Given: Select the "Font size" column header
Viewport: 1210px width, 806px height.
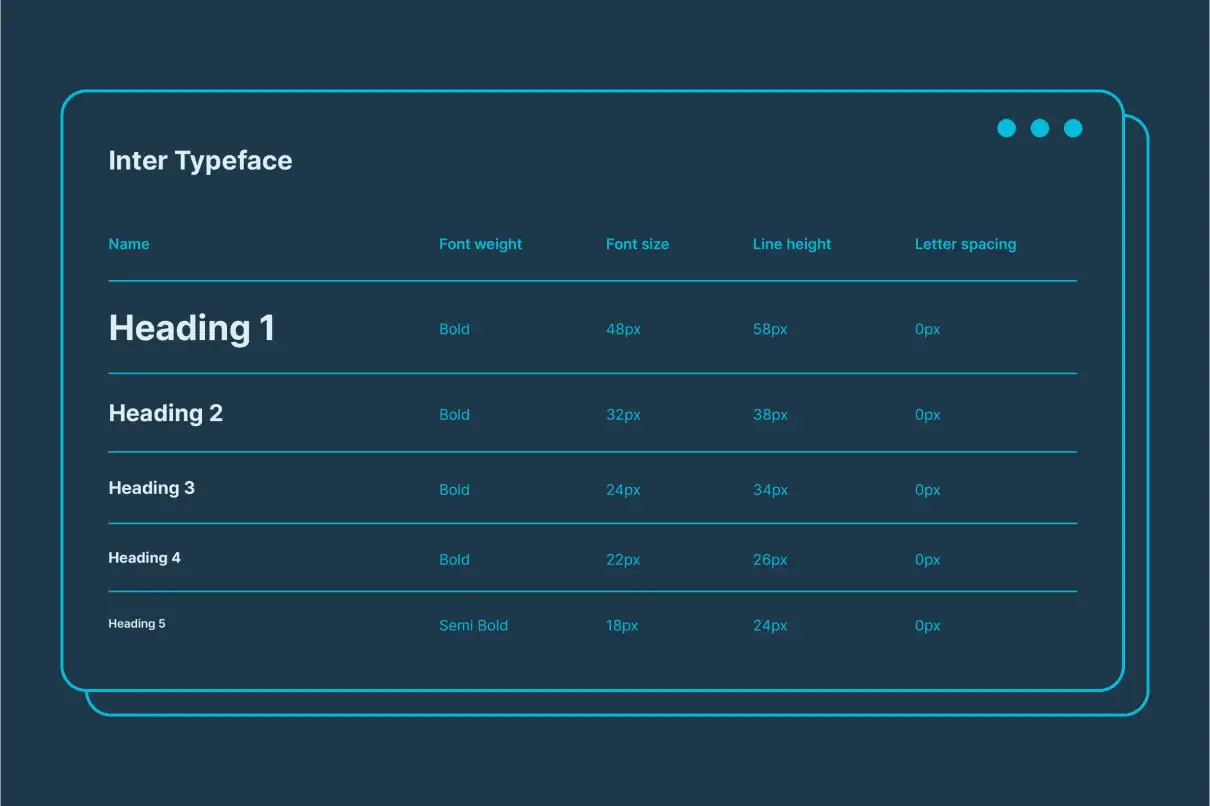Looking at the screenshot, I should click(637, 244).
